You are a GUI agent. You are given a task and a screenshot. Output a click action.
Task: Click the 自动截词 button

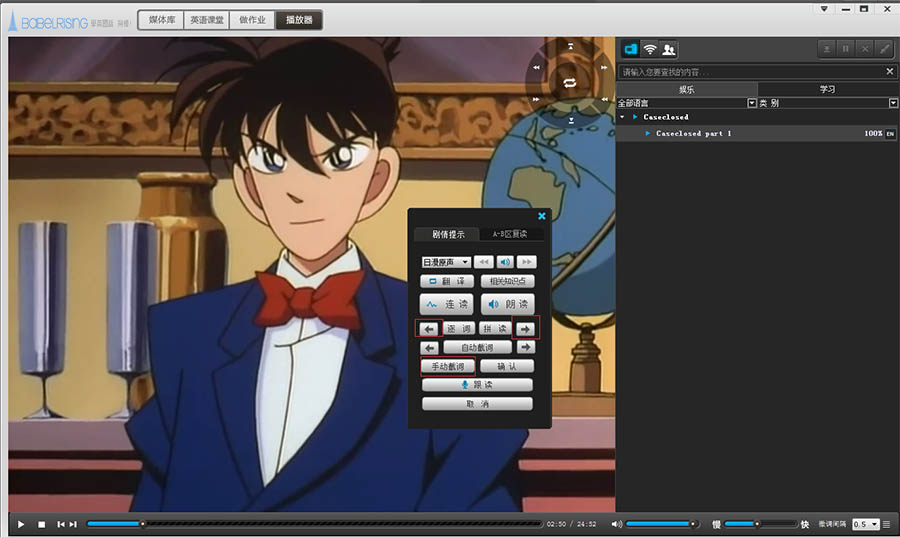pos(478,348)
